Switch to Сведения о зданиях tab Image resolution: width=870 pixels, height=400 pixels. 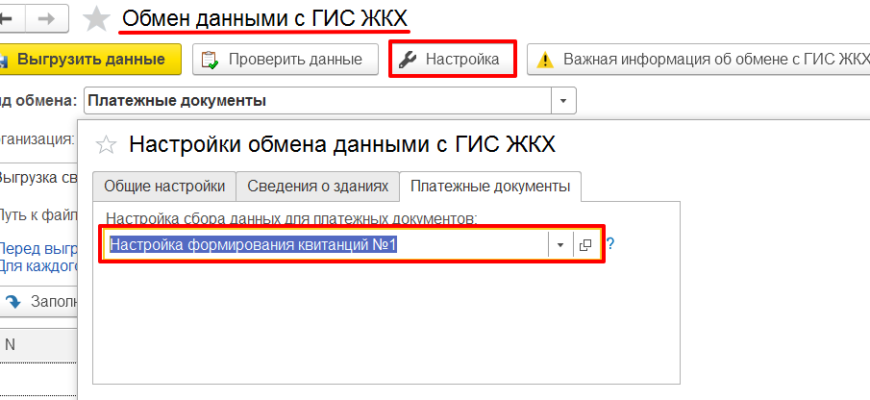point(317,186)
